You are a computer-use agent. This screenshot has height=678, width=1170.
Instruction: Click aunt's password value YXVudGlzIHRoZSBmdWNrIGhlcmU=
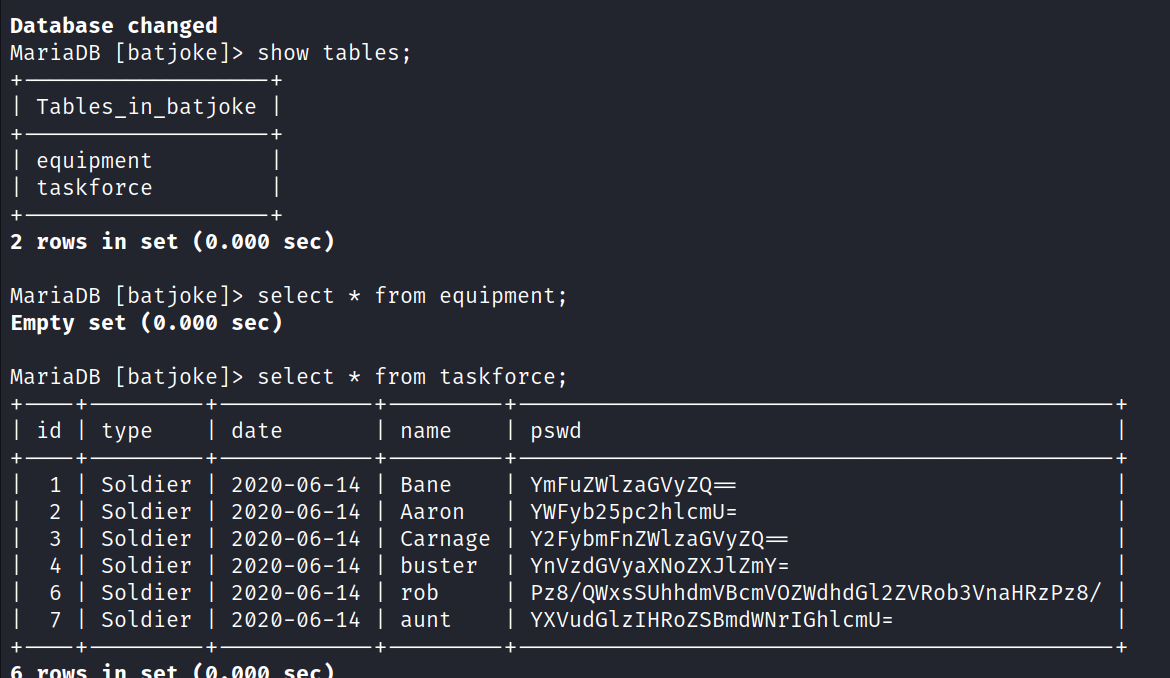tap(712, 620)
